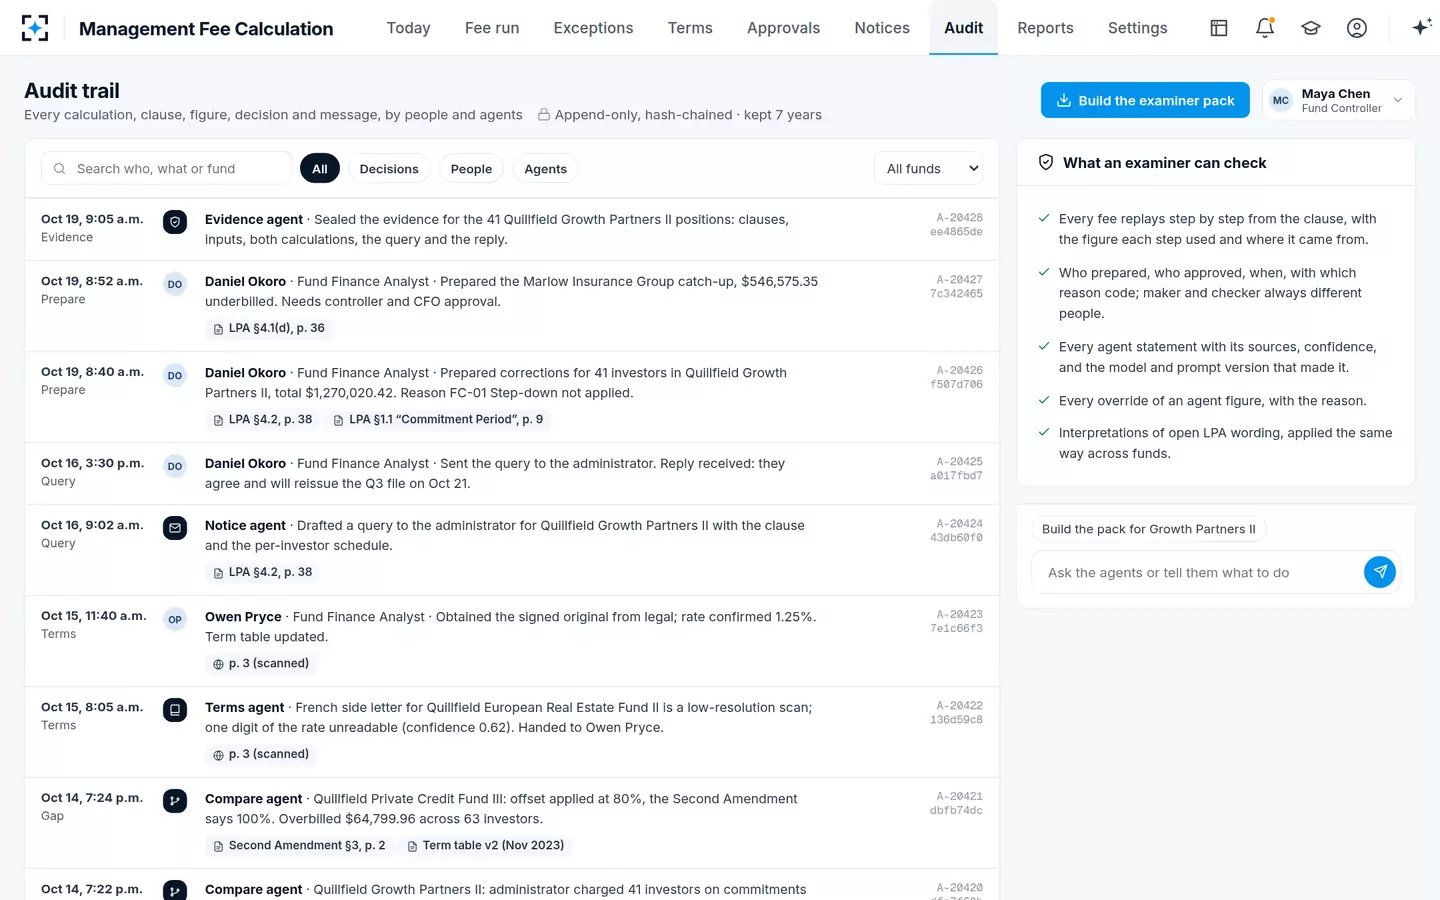Open the Term table v2 (Nov 2023) citation
This screenshot has height=900, width=1440.
click(486, 846)
